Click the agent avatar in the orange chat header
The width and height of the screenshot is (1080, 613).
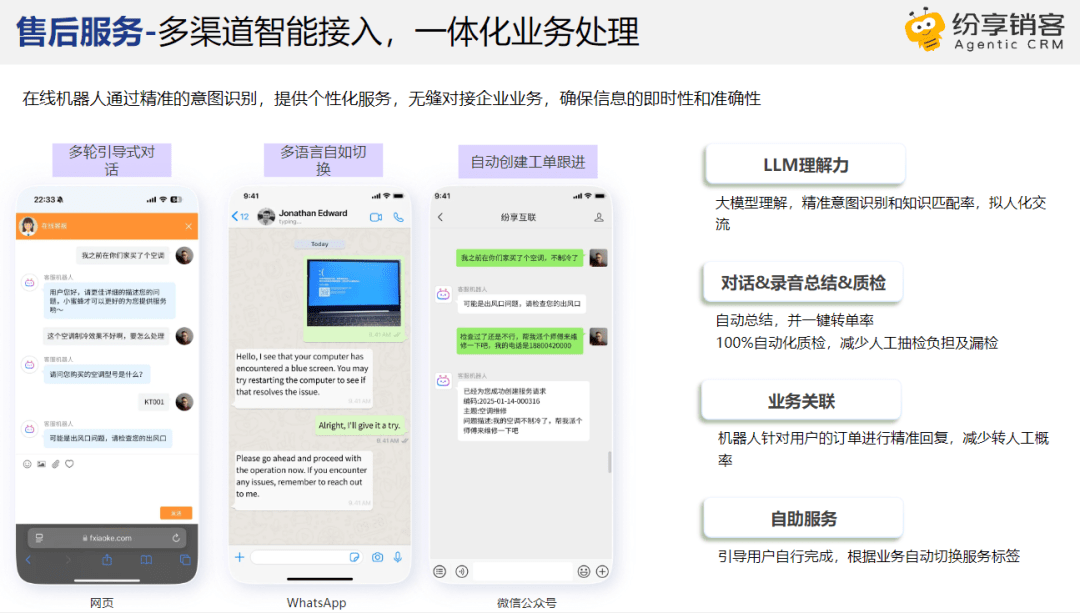coord(28,226)
